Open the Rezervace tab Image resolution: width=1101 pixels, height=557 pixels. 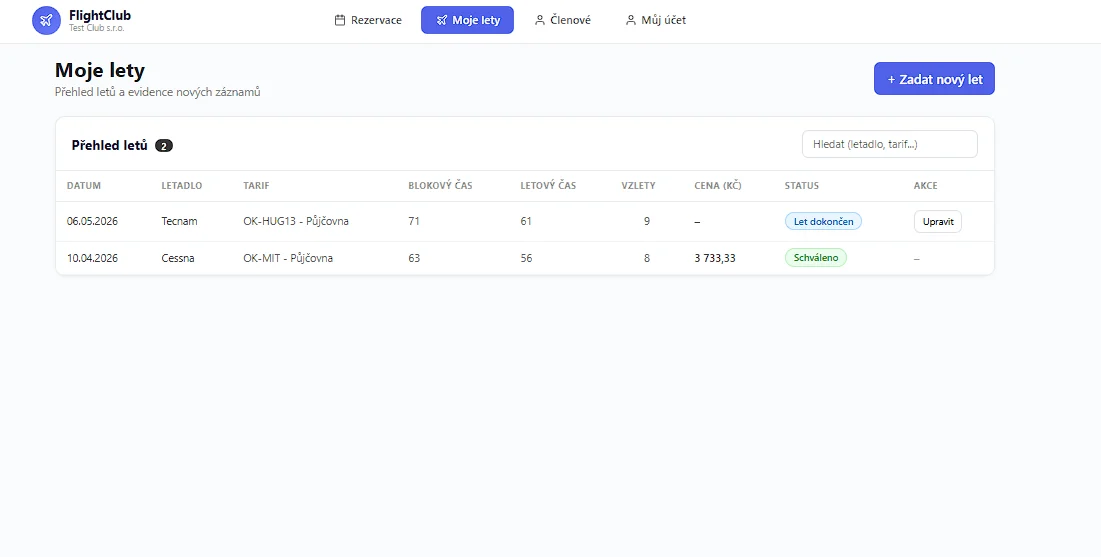tap(368, 20)
